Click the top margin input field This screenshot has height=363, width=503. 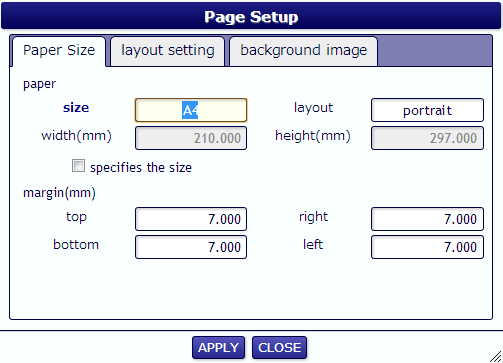(191, 219)
